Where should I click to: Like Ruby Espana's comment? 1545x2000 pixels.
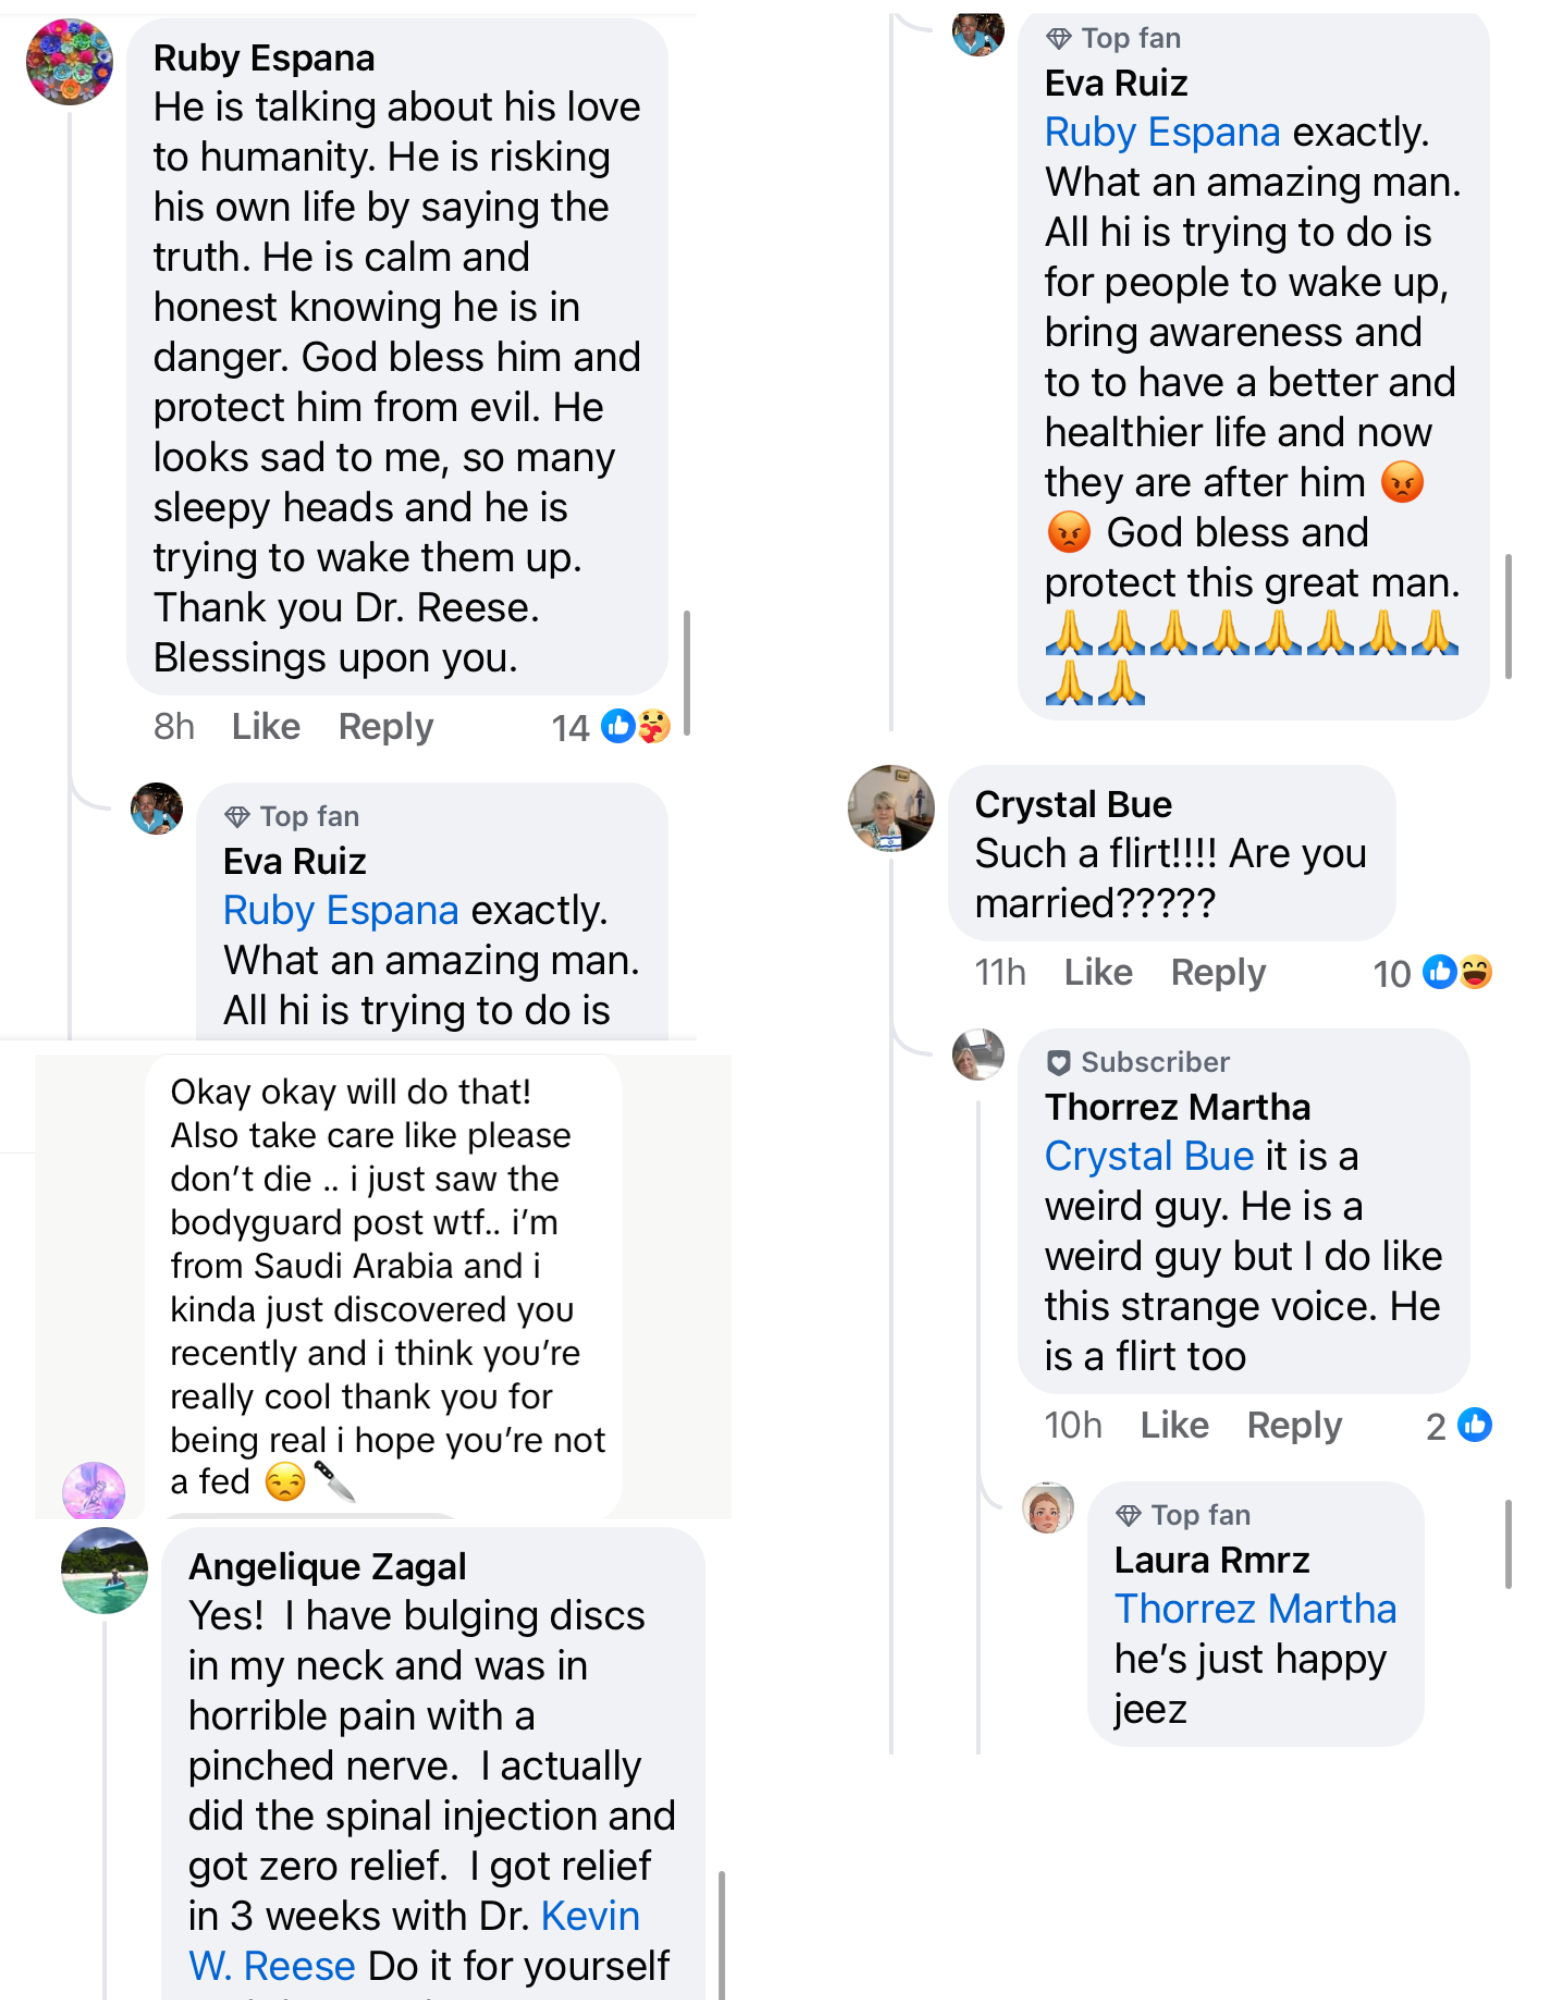pyautogui.click(x=266, y=727)
